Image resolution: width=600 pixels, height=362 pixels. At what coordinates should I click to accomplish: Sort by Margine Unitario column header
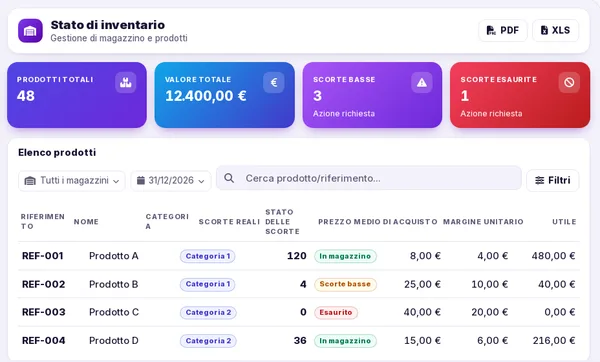[x=483, y=222]
